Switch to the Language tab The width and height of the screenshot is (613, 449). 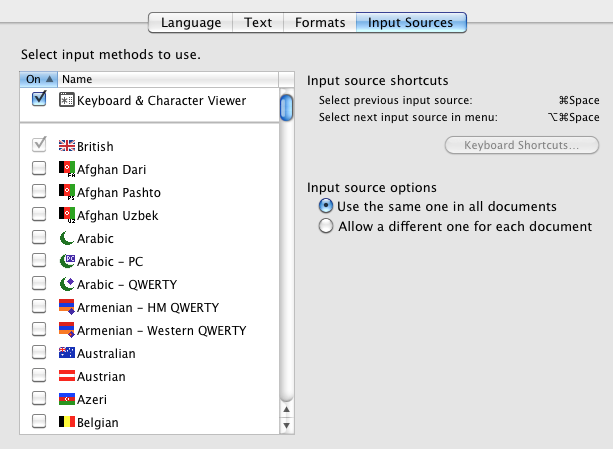[x=191, y=22]
